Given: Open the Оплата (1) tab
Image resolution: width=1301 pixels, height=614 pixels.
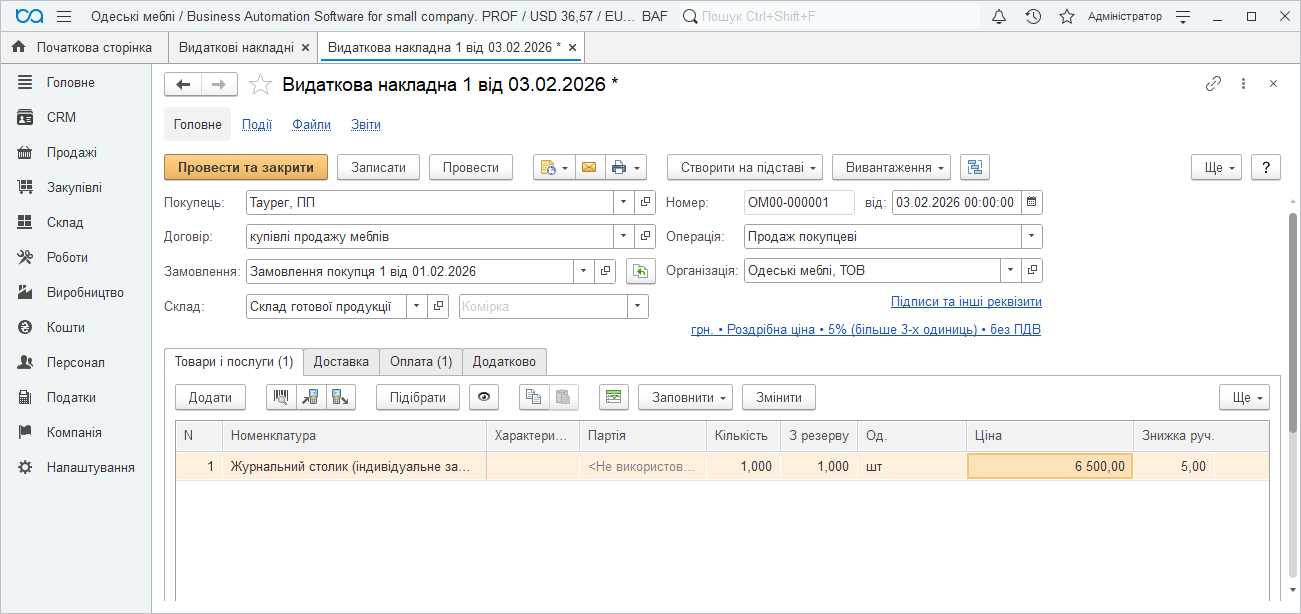Looking at the screenshot, I should [x=421, y=362].
